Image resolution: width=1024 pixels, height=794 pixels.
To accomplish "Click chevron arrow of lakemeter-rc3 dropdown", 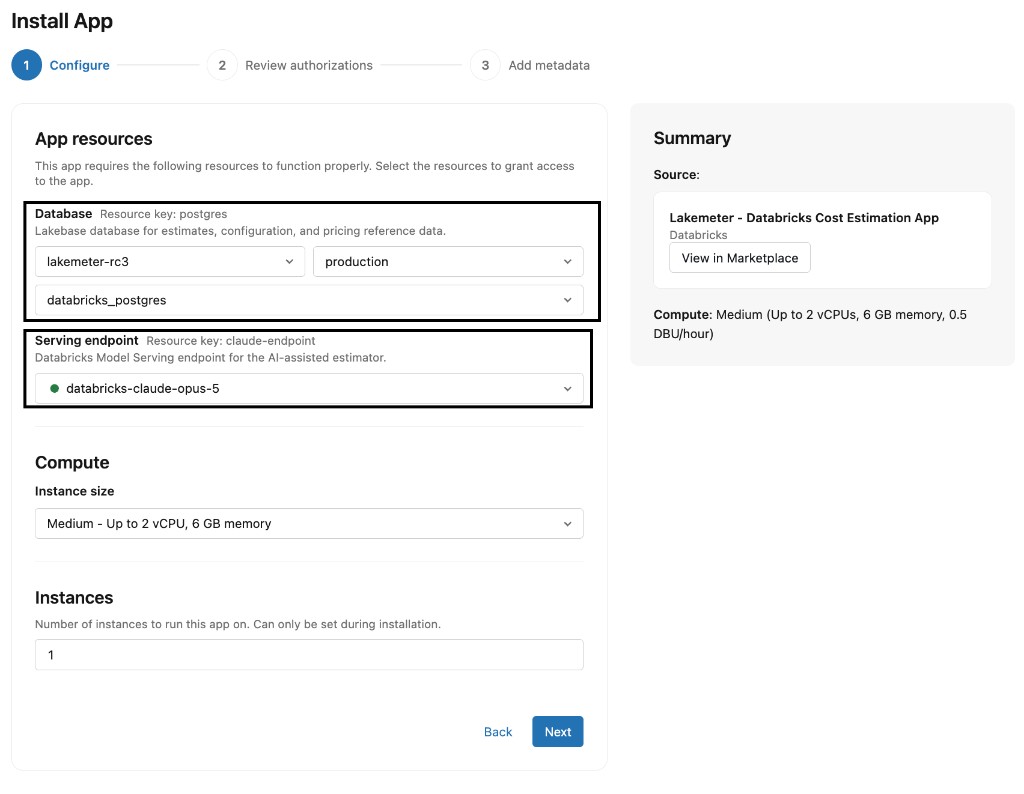I will pos(289,261).
